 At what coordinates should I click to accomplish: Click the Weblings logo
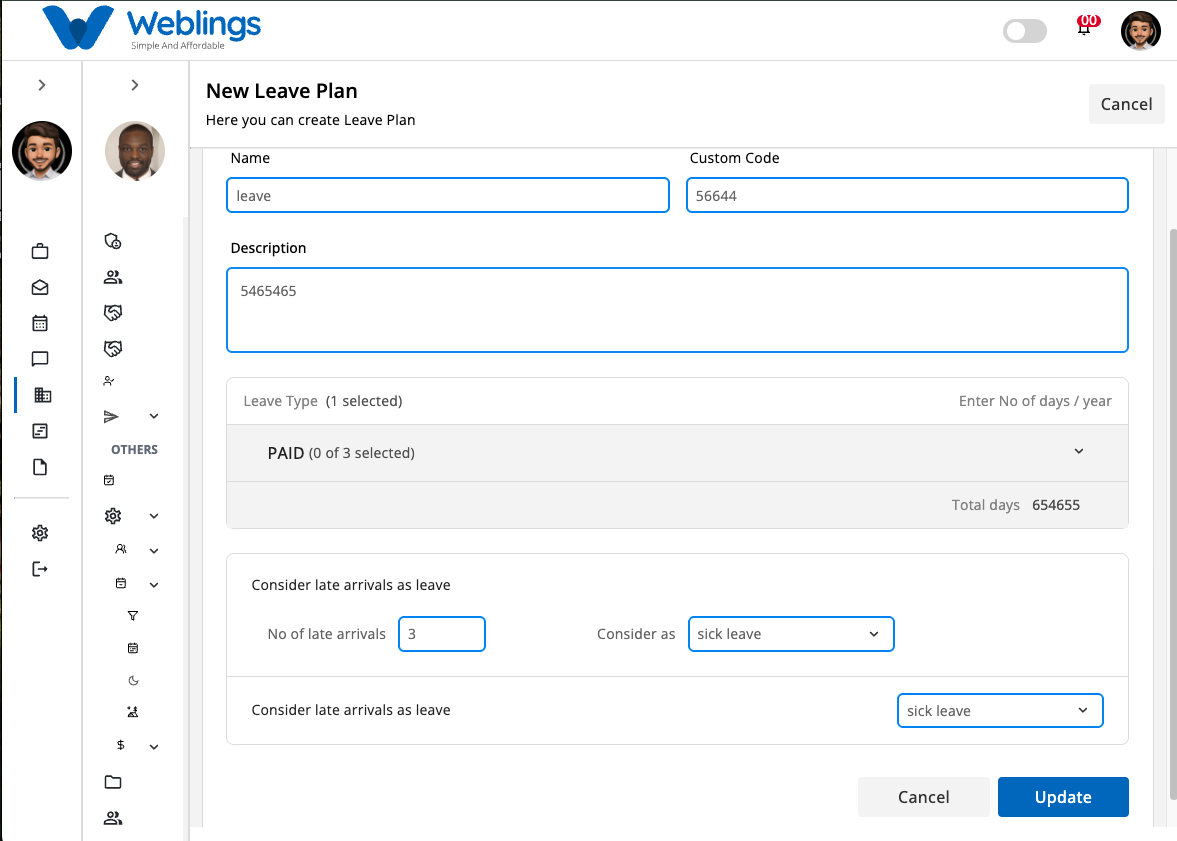tap(152, 29)
